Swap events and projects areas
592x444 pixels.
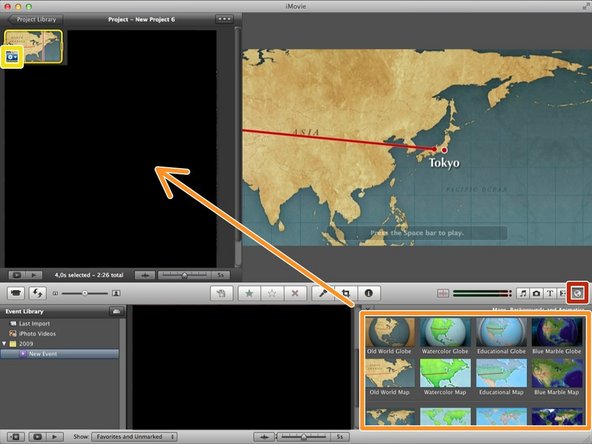[x=37, y=293]
